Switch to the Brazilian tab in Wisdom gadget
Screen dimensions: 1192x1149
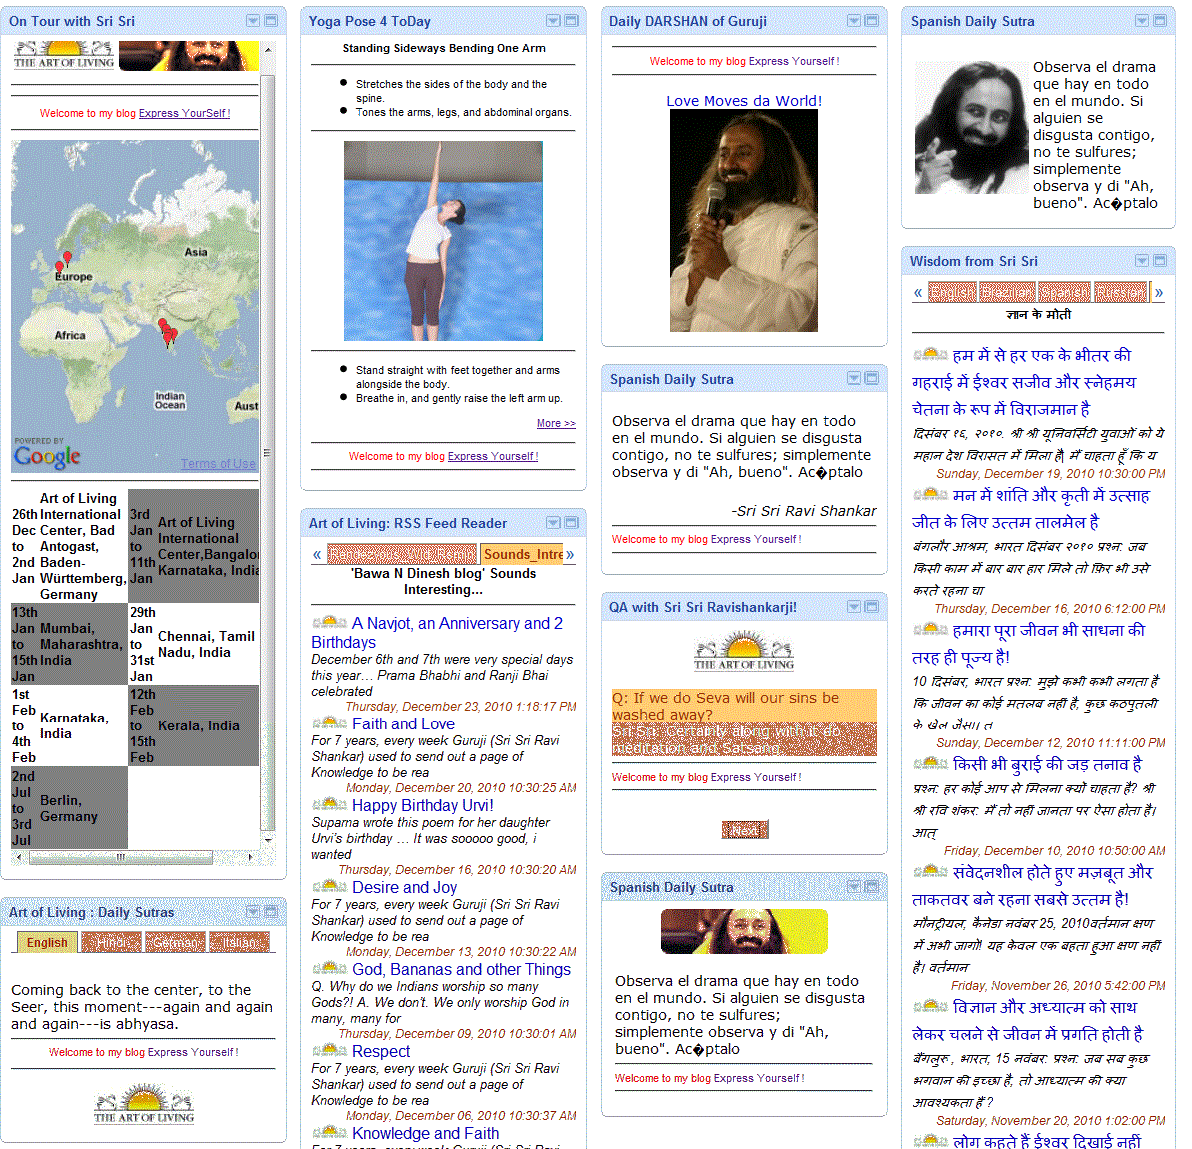[x=1007, y=292]
